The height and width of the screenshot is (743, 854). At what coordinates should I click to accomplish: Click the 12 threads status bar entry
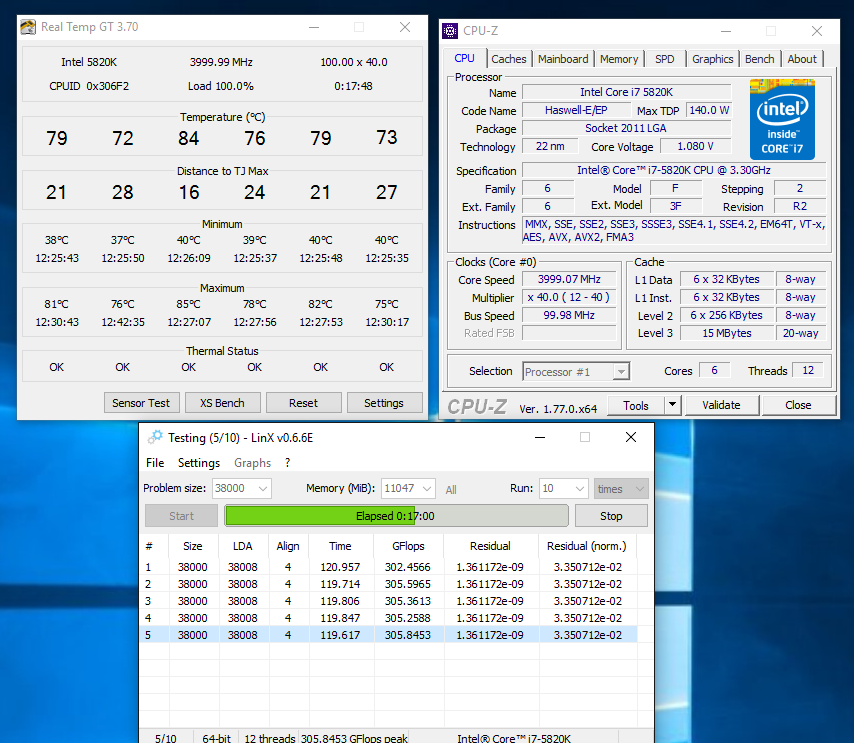[x=270, y=738]
